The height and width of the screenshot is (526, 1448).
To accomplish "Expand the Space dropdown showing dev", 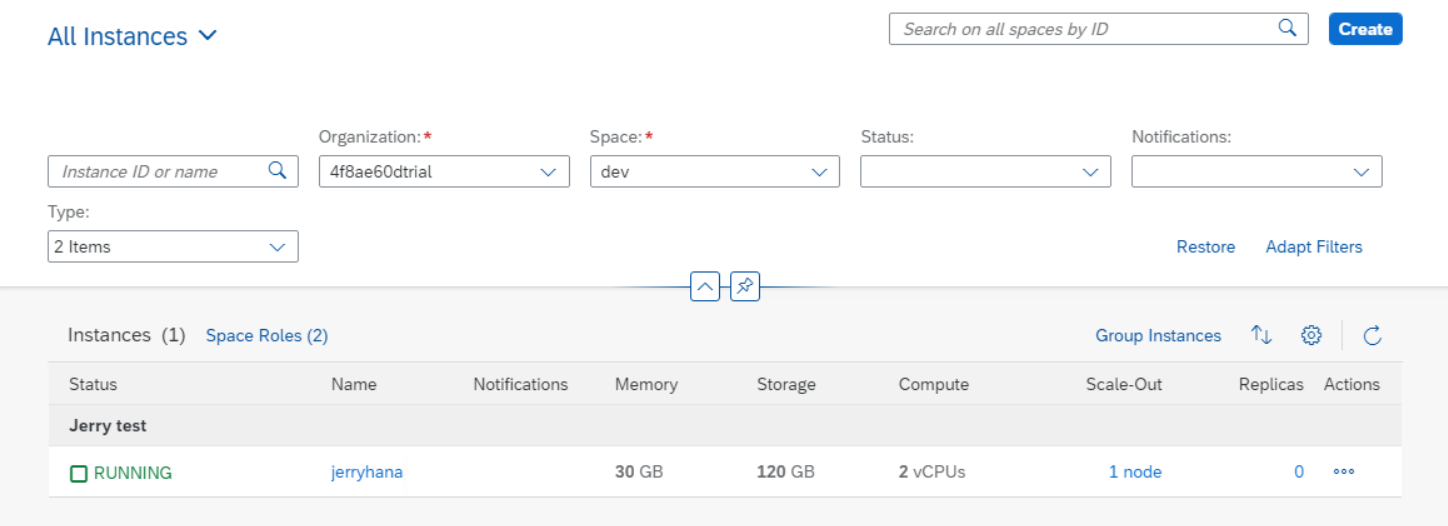I will (819, 172).
